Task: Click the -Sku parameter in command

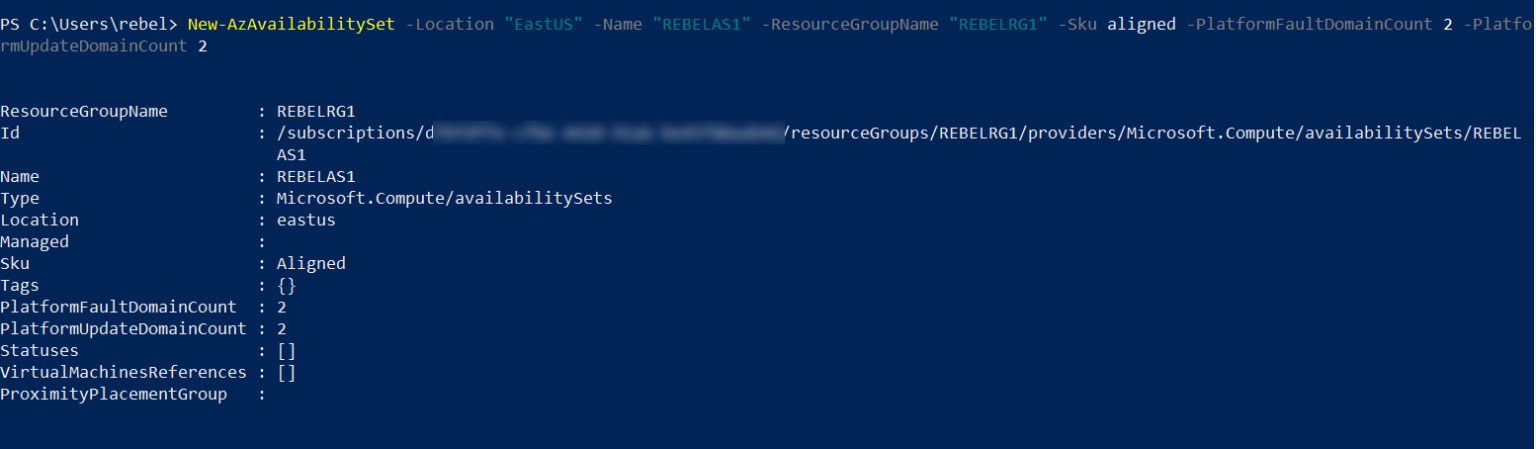Action: 1080,24
